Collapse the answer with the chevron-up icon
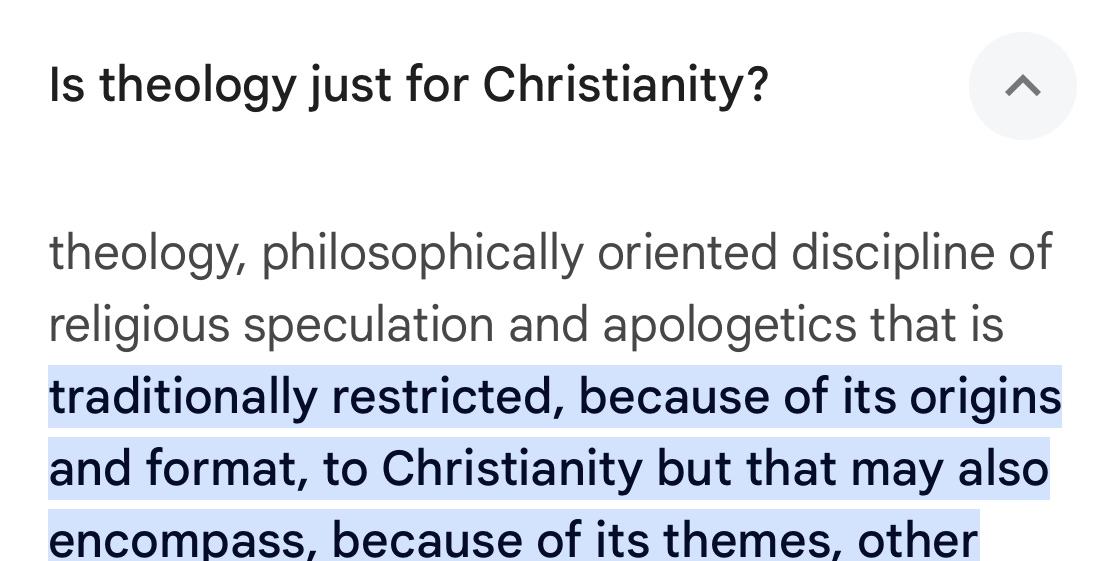The height and width of the screenshot is (561, 1106). click(x=1023, y=86)
